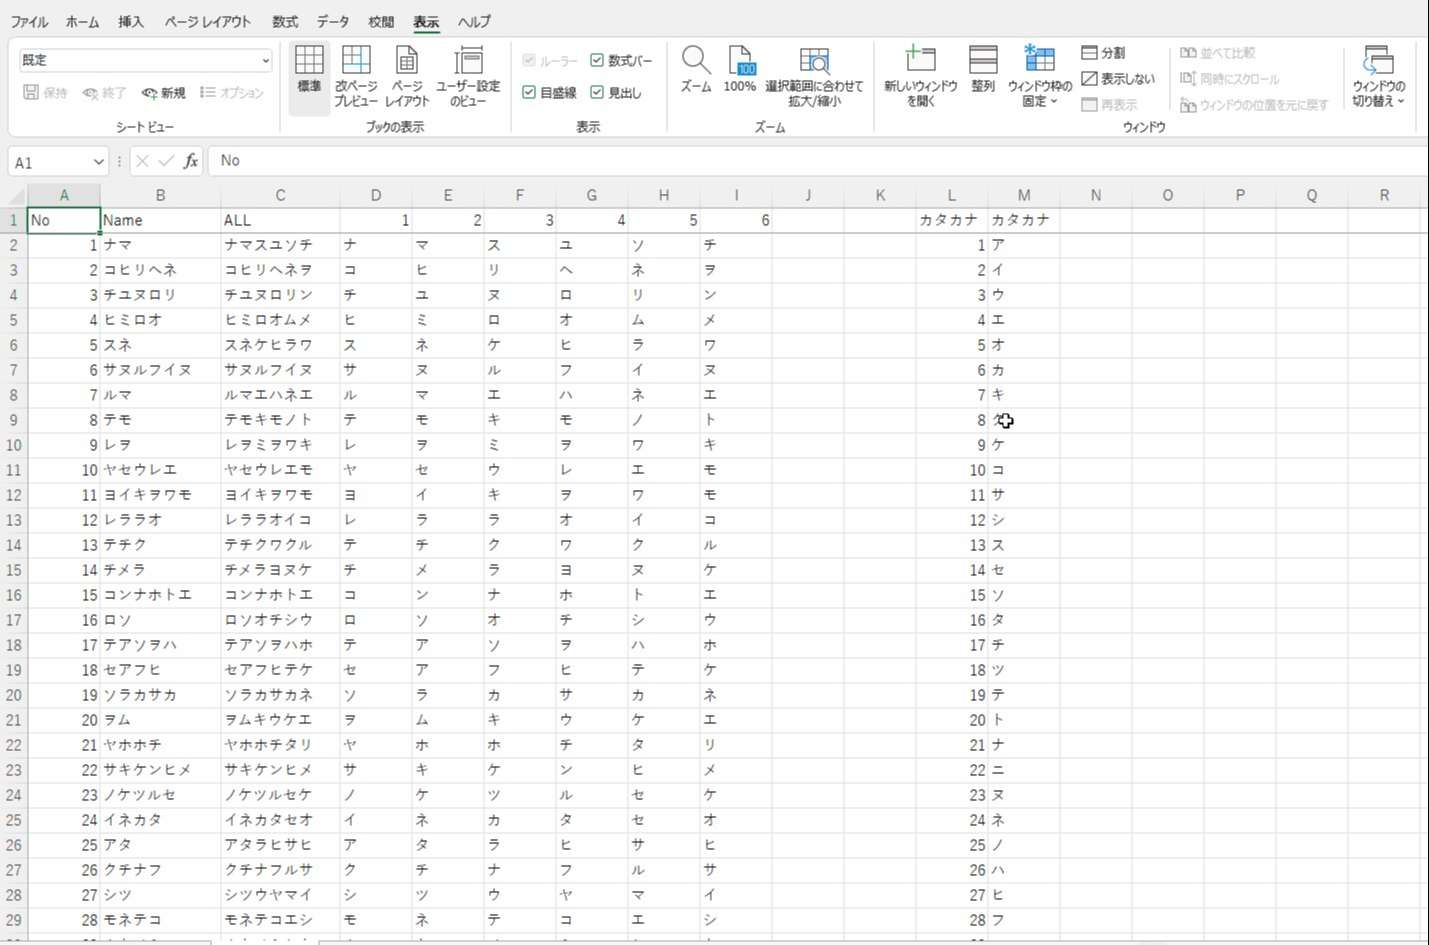Open the ファイル menu tab
Screen dimensions: 1429x945
[29, 21]
